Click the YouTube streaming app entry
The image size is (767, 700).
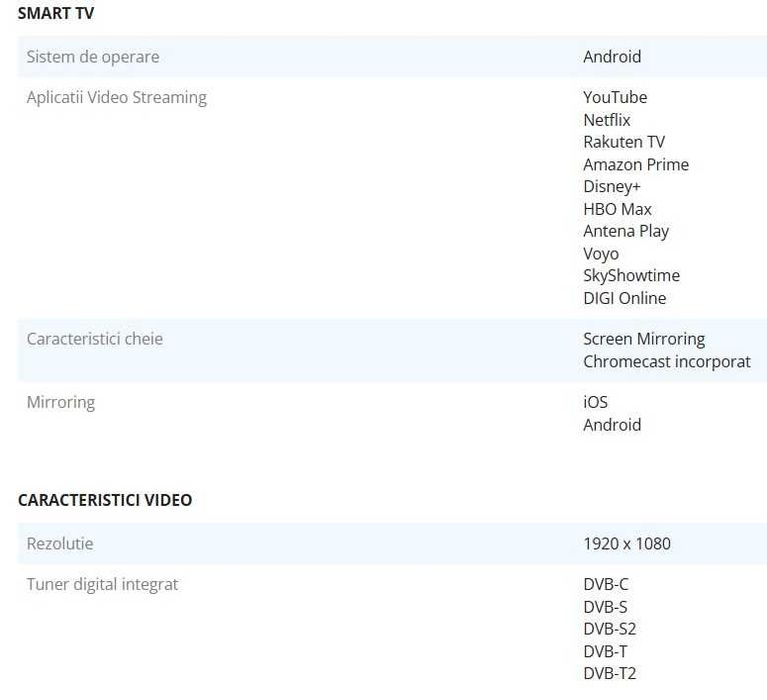(x=615, y=97)
